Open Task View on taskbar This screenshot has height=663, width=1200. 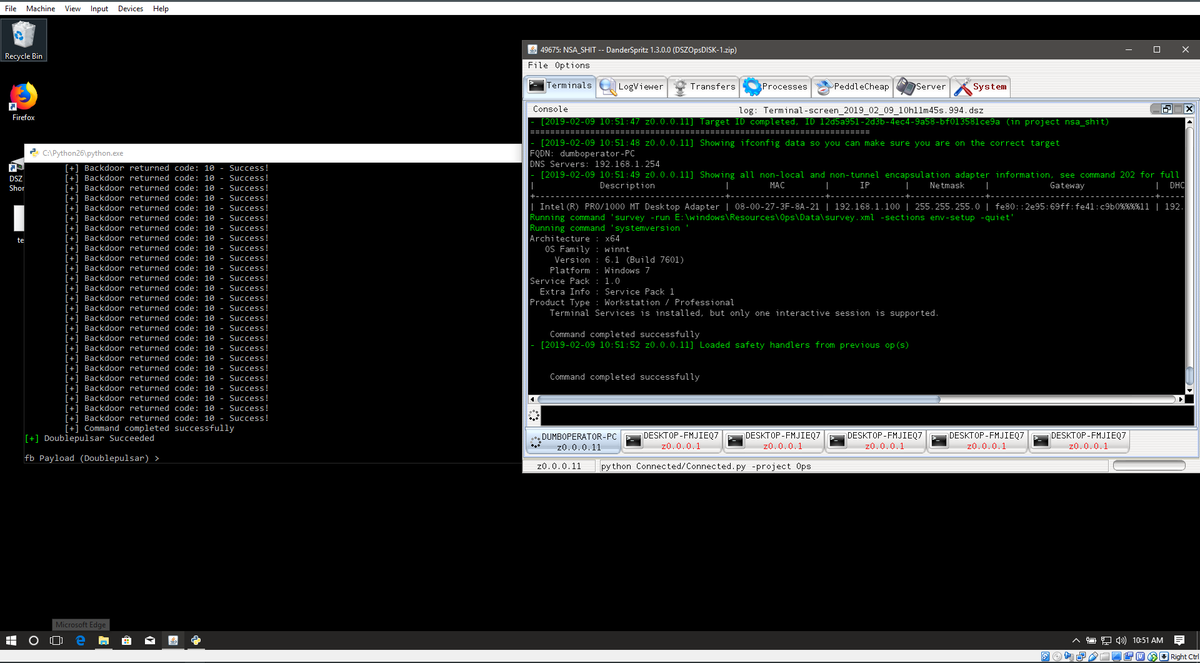click(57, 640)
